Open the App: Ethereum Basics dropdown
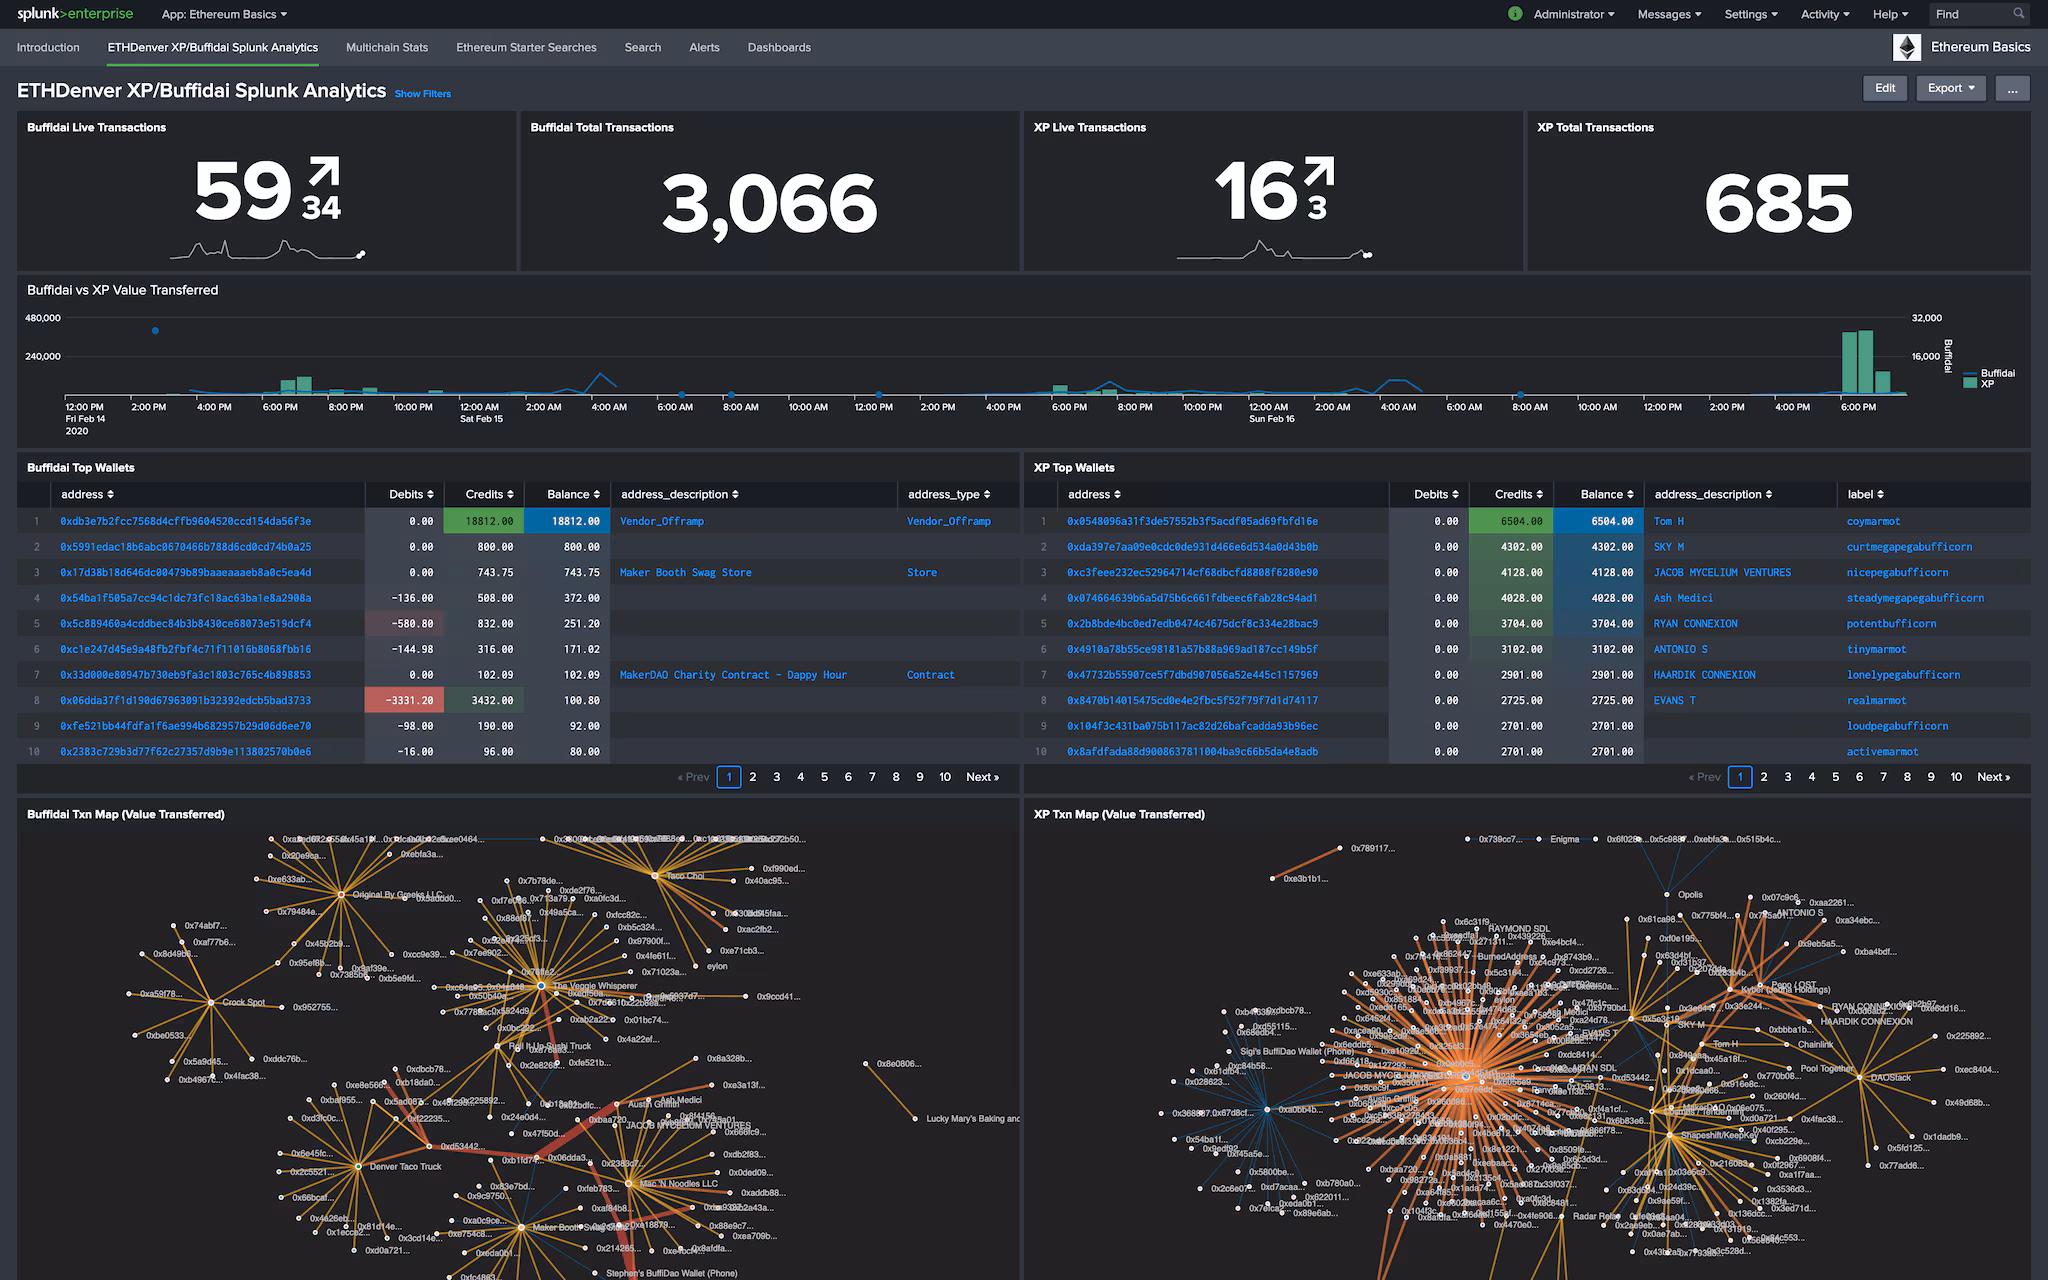Viewport: 2048px width, 1280px height. pyautogui.click(x=224, y=14)
